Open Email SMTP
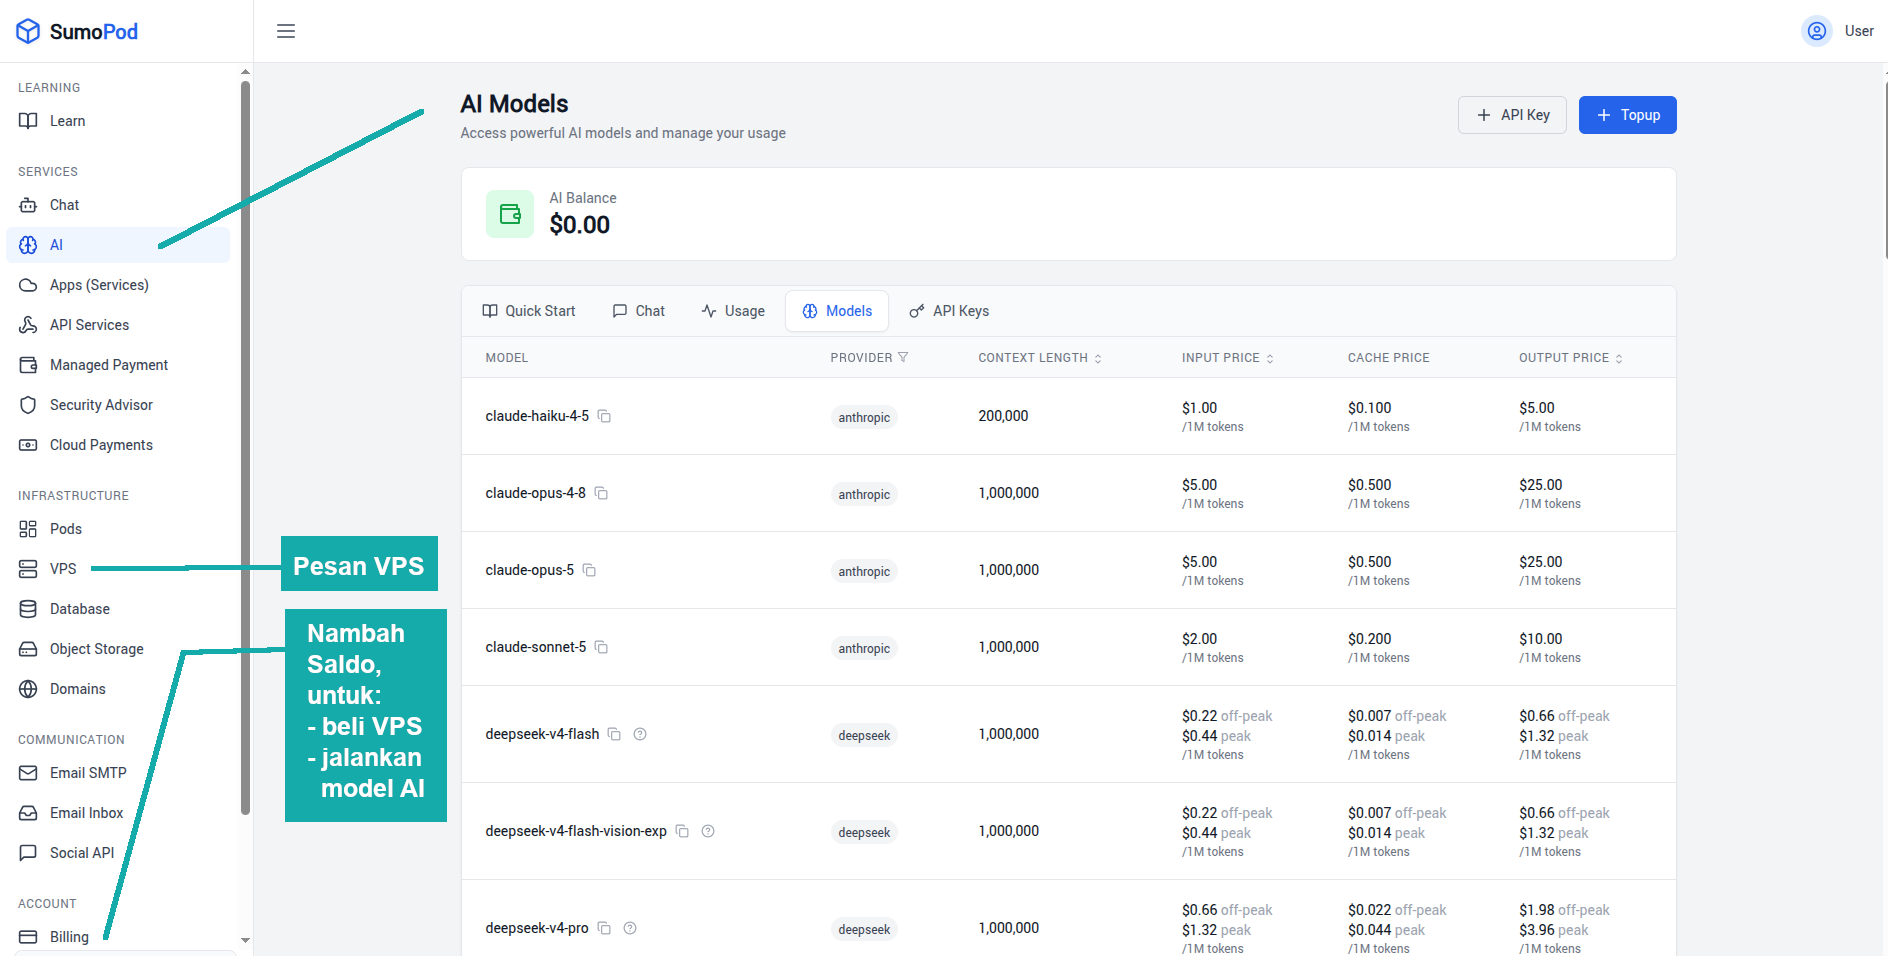Screen dimensions: 1888x956 (118, 773)
